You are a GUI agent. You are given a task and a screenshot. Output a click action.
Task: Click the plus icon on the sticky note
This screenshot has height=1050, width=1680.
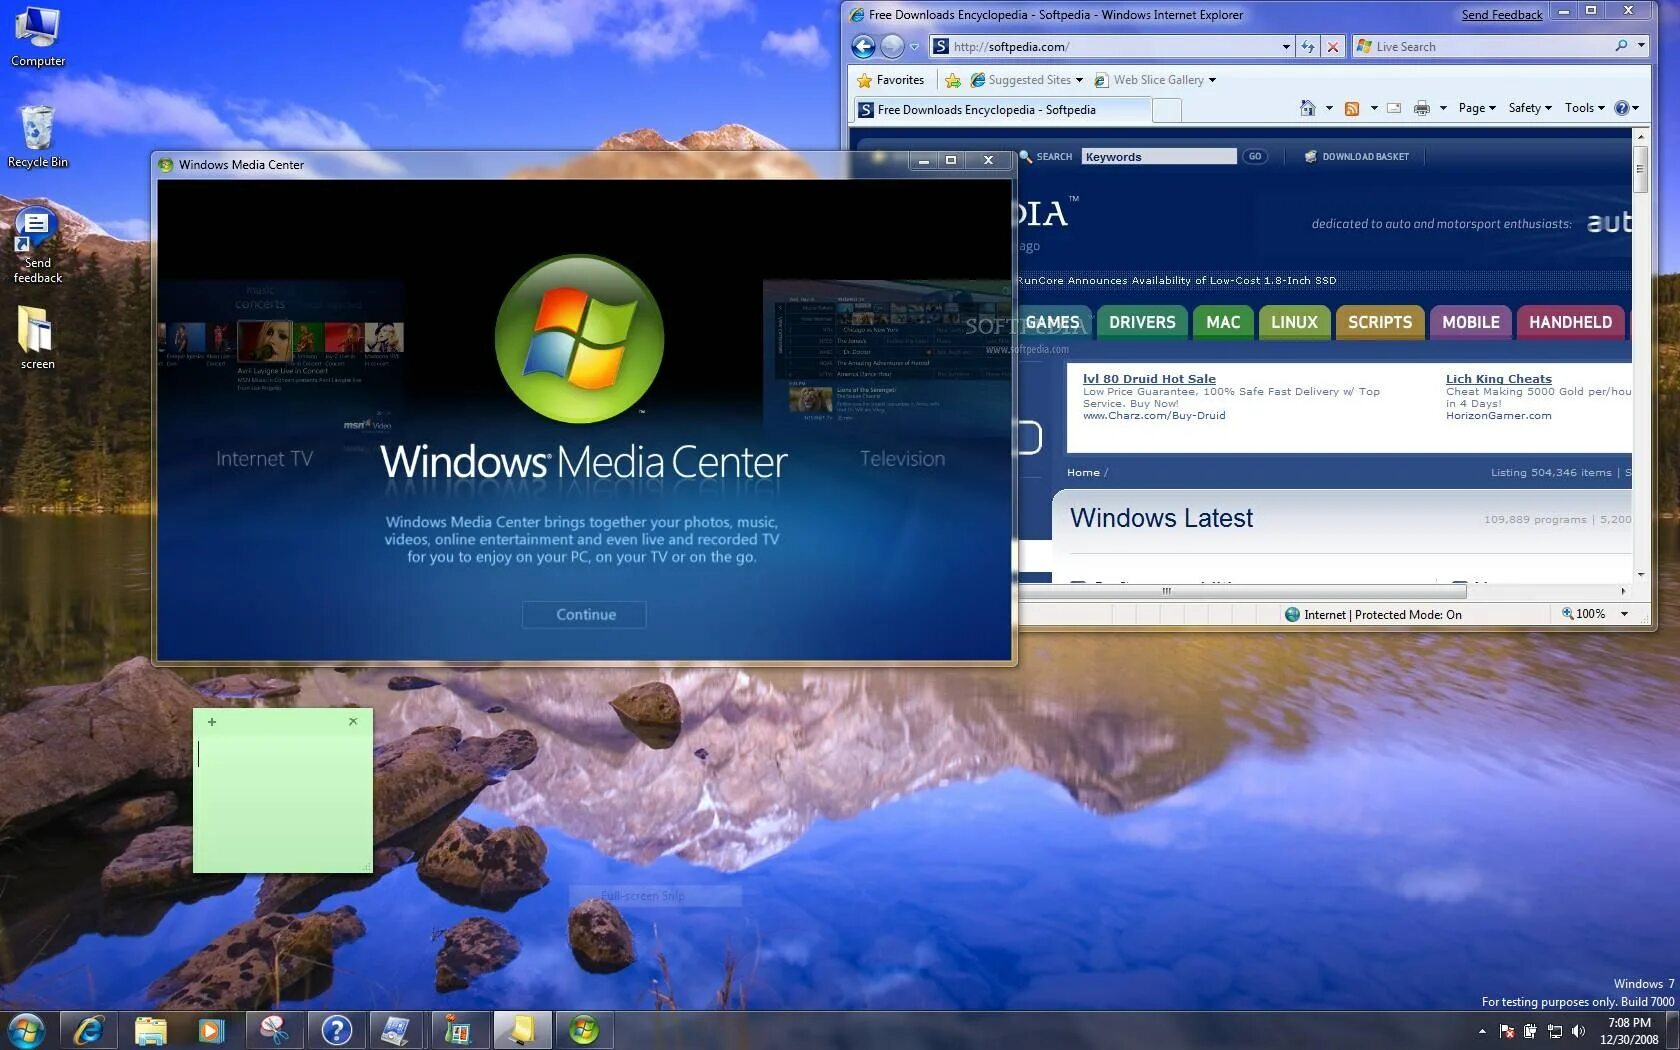tap(211, 722)
